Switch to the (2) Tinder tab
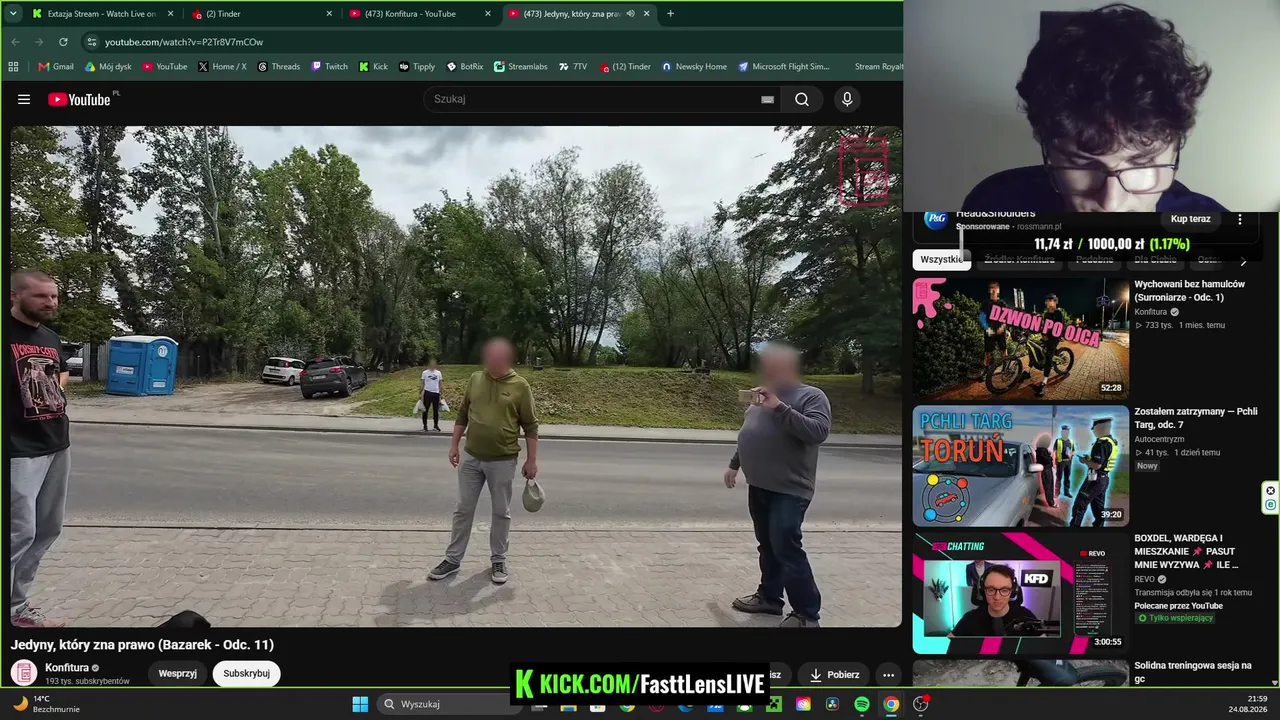 tap(260, 14)
